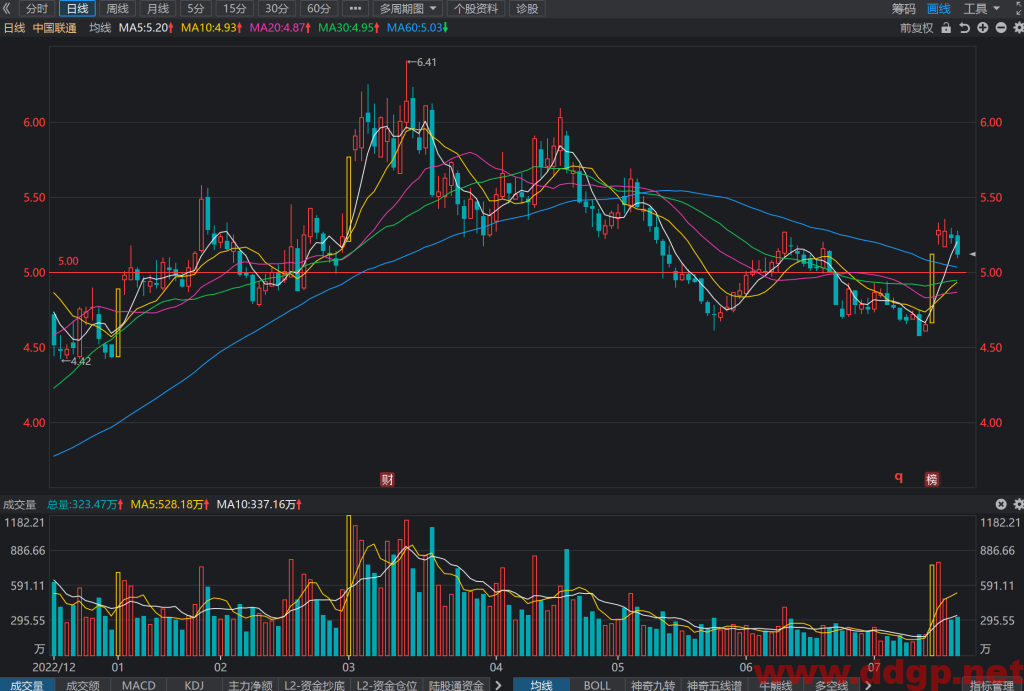Image resolution: width=1024 pixels, height=691 pixels.
Task: Click the MA60:5.03 value label
Action: pyautogui.click(x=417, y=27)
